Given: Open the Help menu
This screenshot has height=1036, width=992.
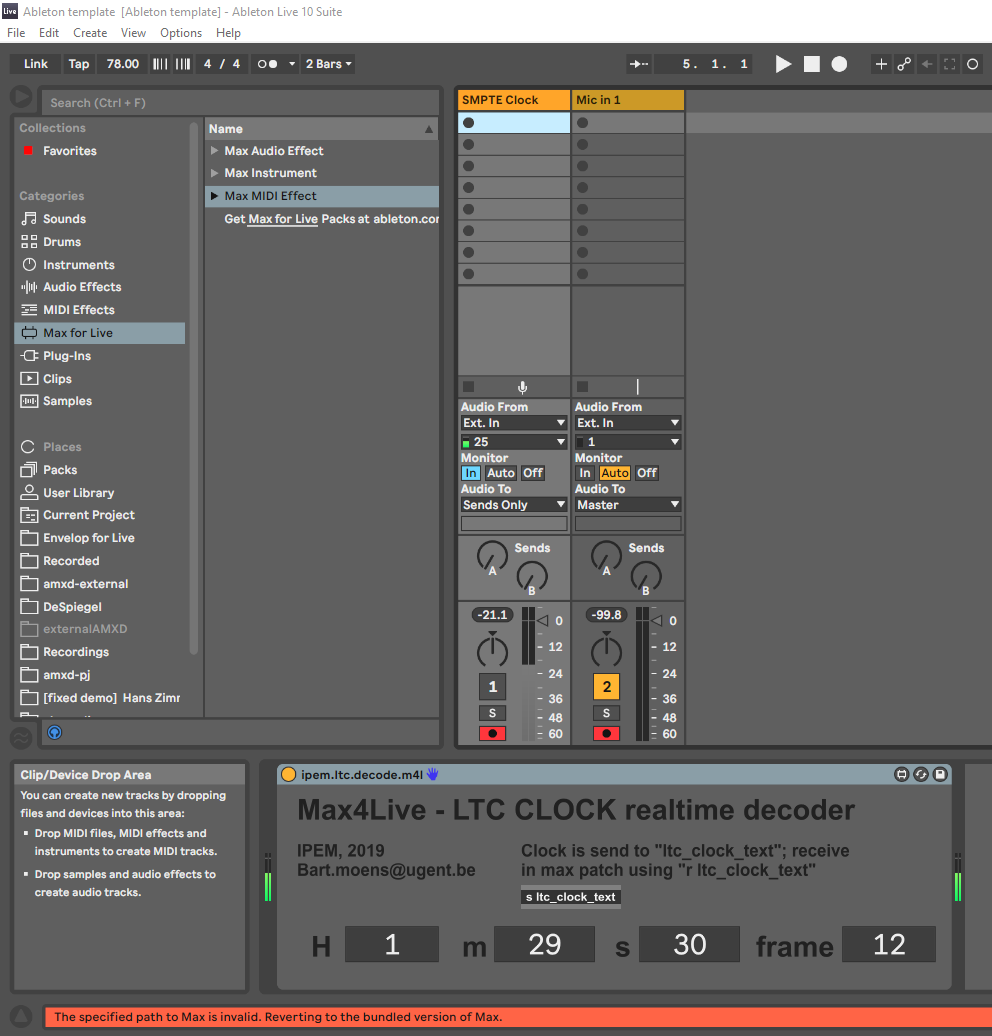Looking at the screenshot, I should click(228, 33).
